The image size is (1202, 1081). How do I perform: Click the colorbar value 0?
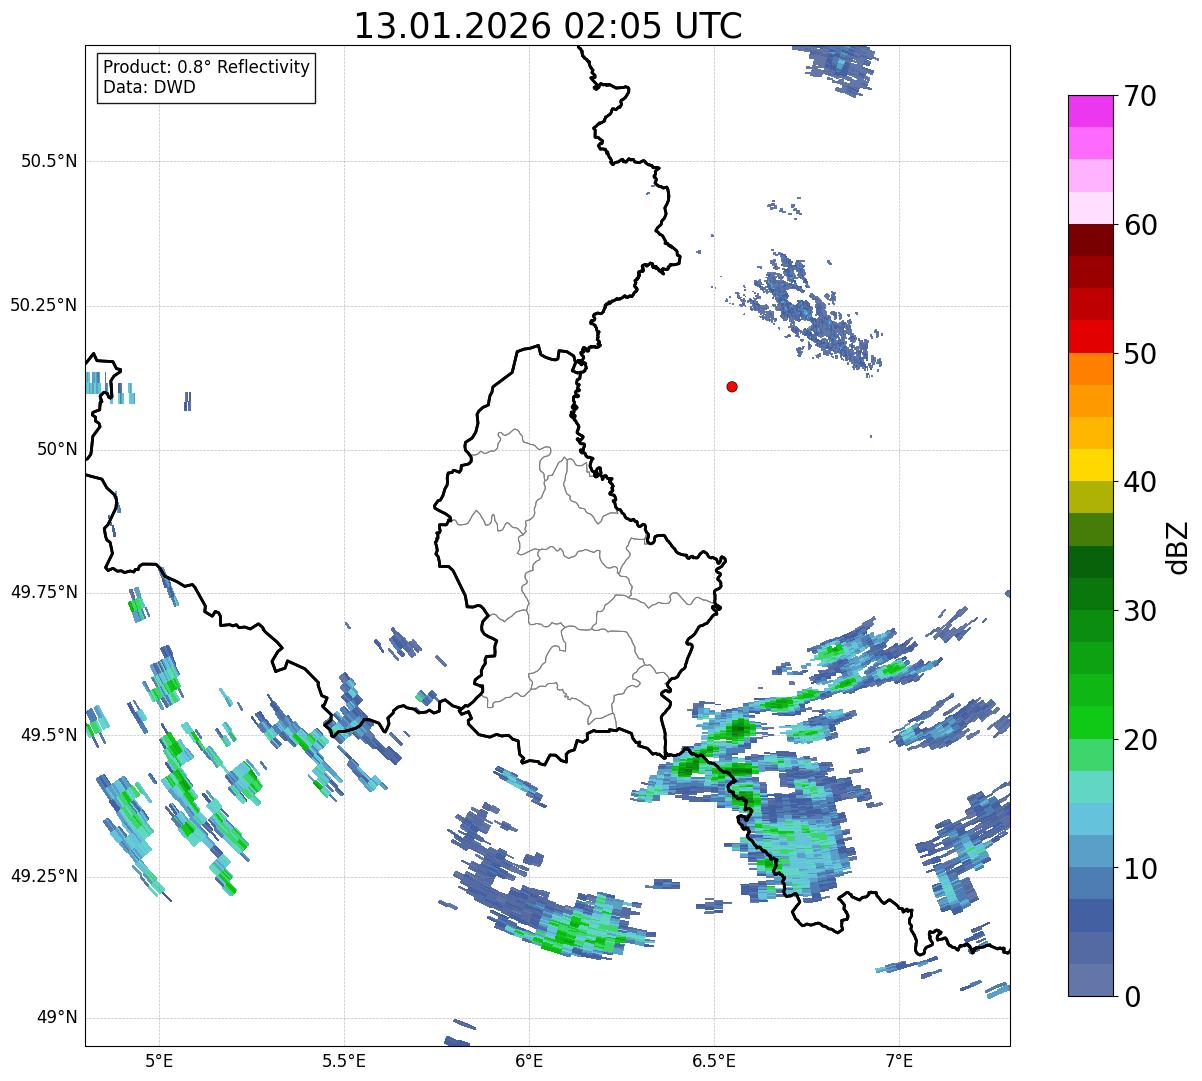coord(1131,997)
